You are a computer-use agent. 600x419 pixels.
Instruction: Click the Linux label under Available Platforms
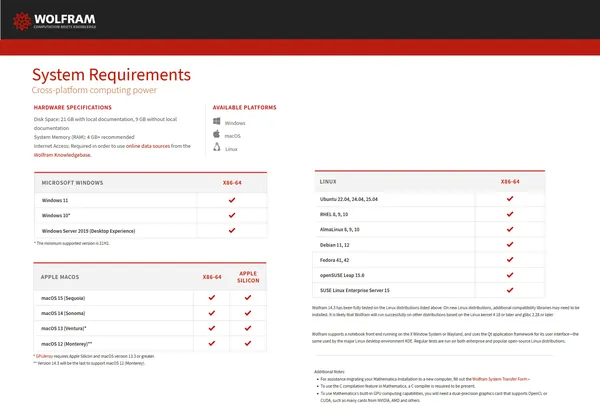coord(231,149)
